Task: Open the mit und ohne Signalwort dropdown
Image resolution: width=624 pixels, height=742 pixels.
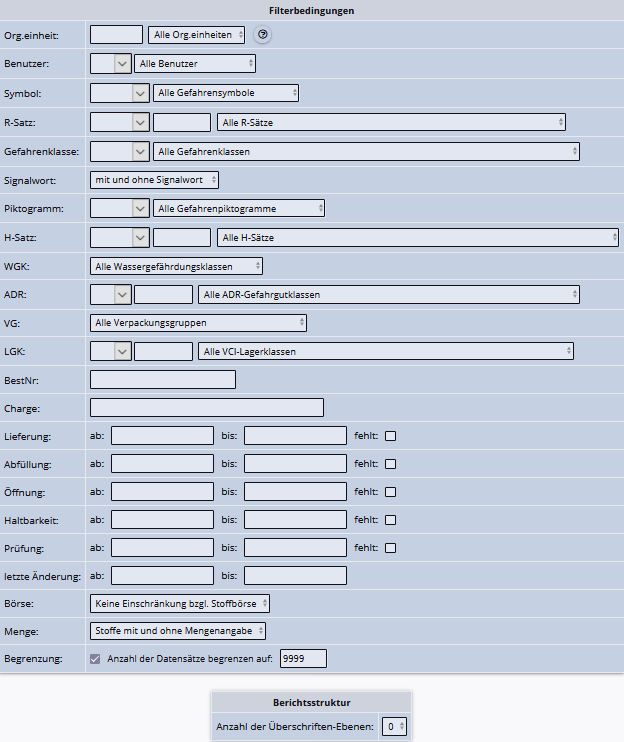Action: 154,180
